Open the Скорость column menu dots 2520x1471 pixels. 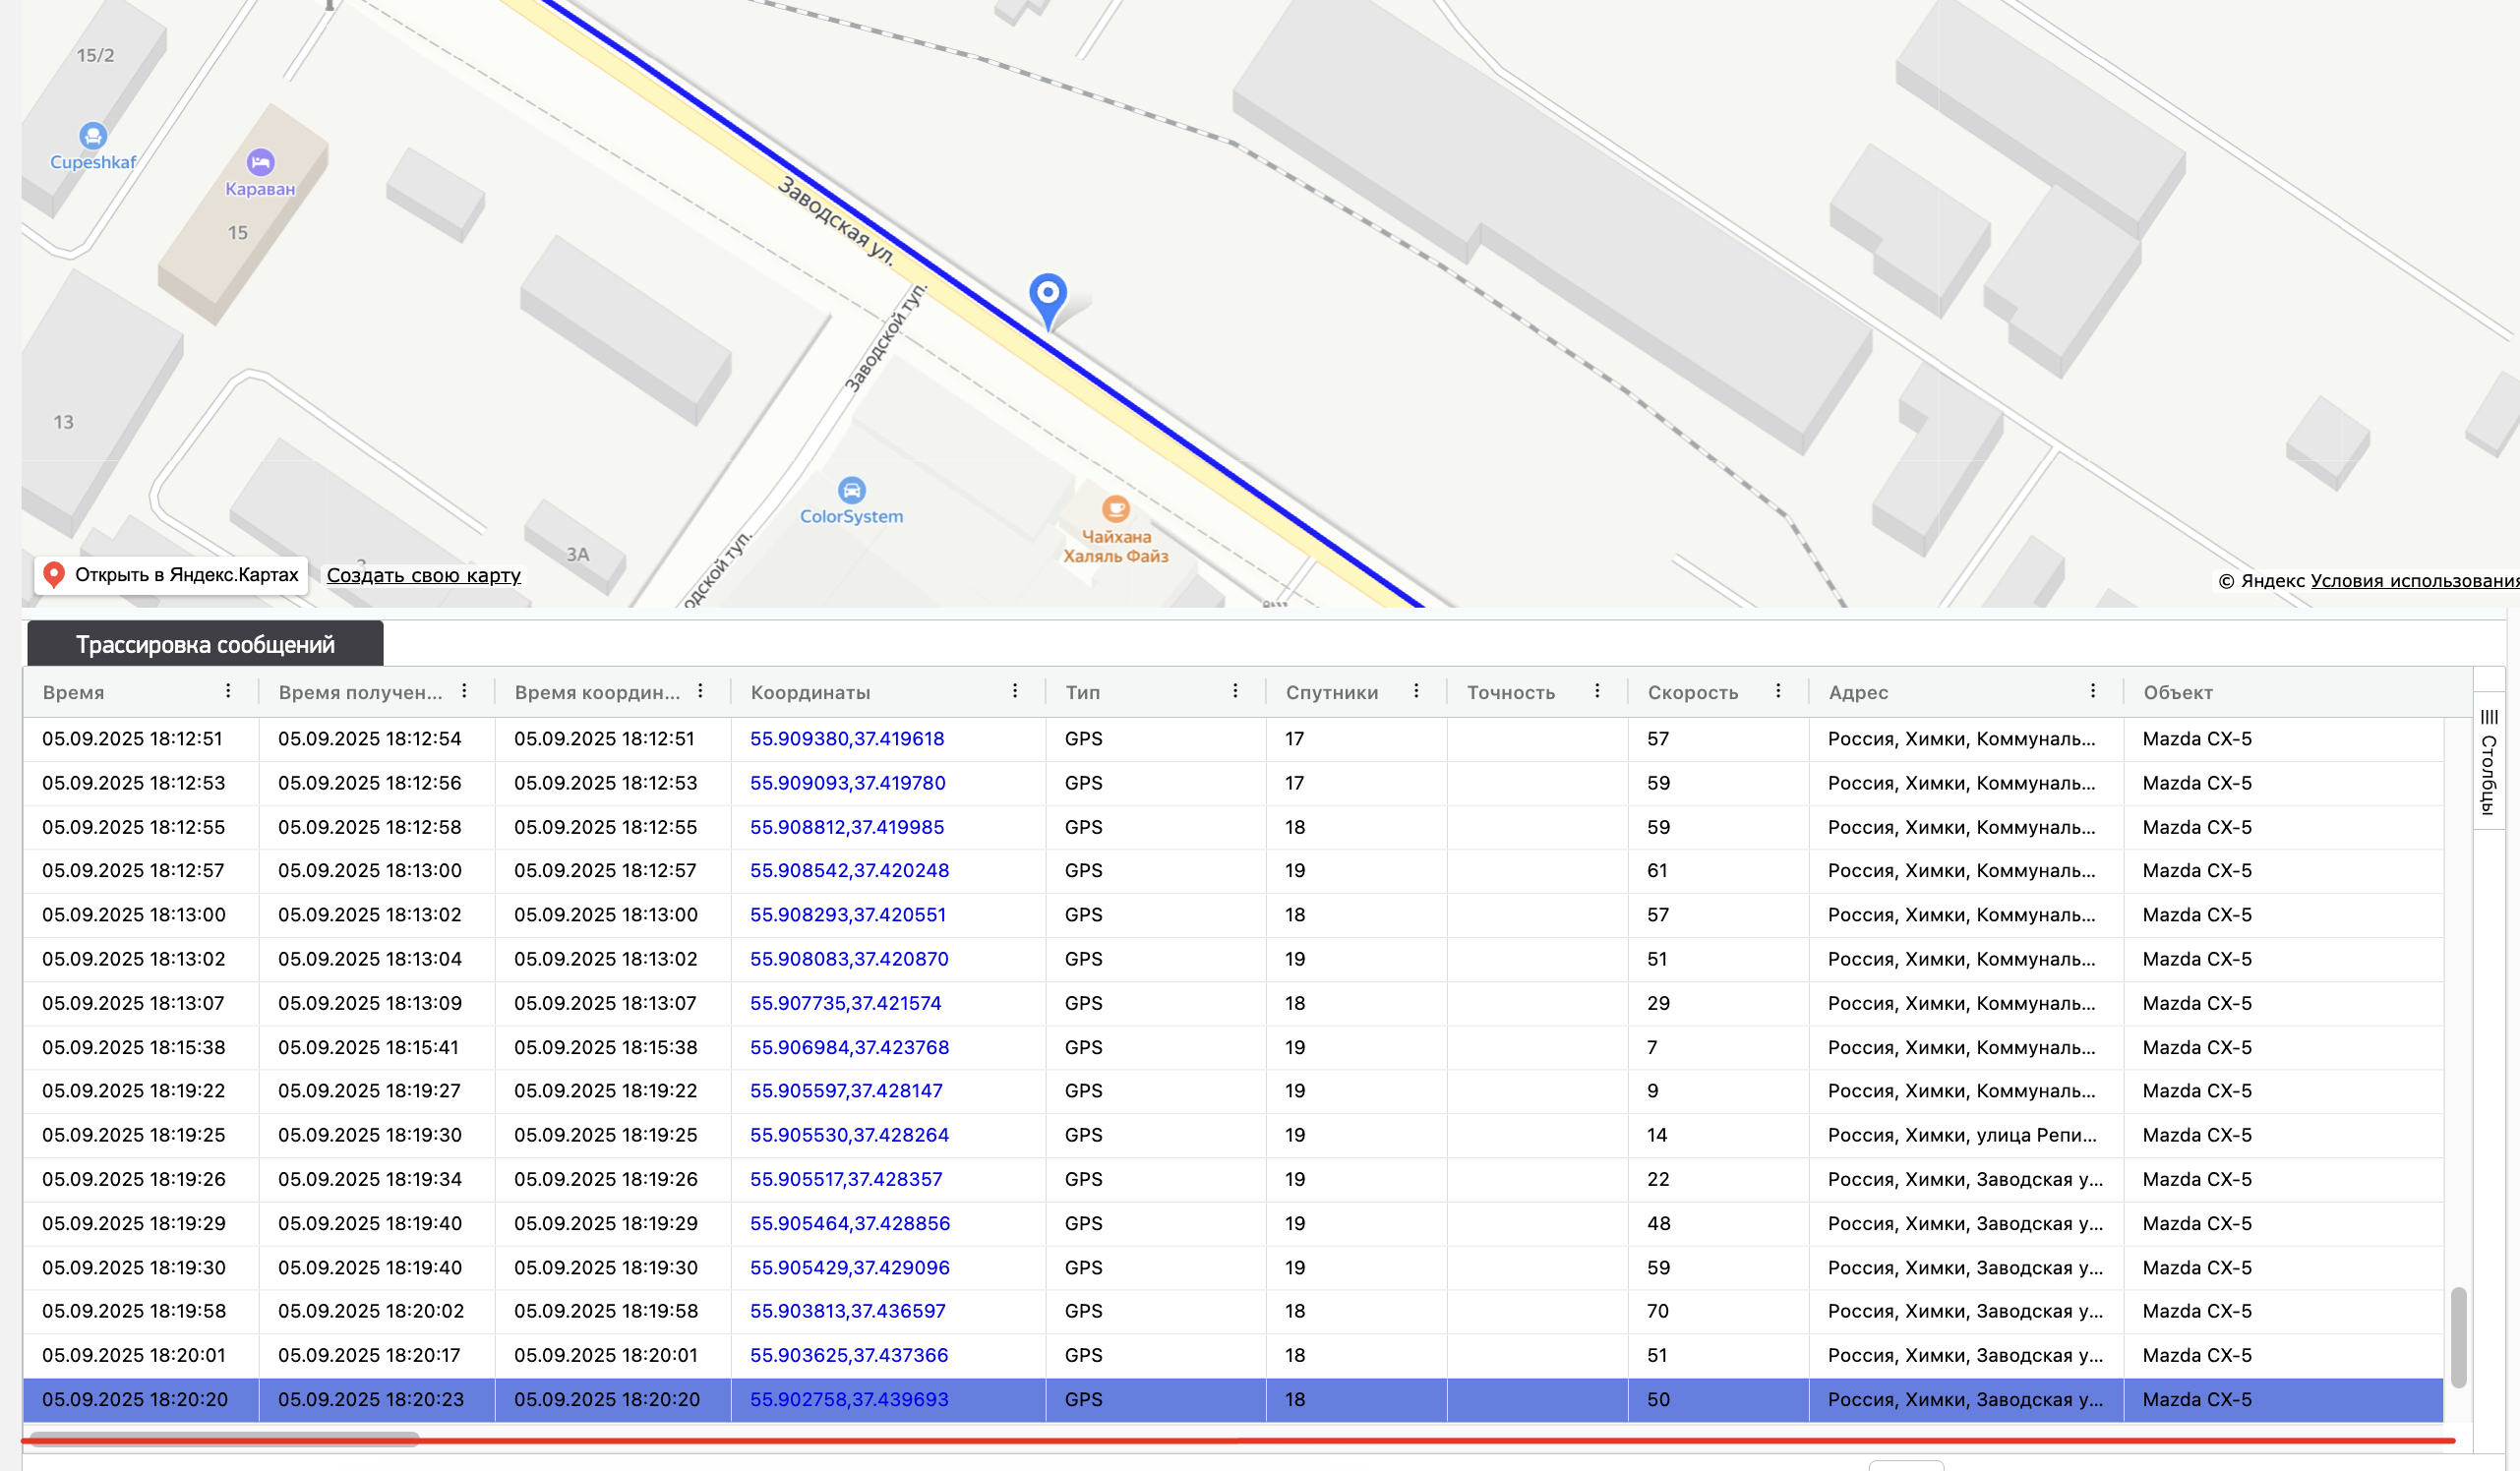point(1777,691)
